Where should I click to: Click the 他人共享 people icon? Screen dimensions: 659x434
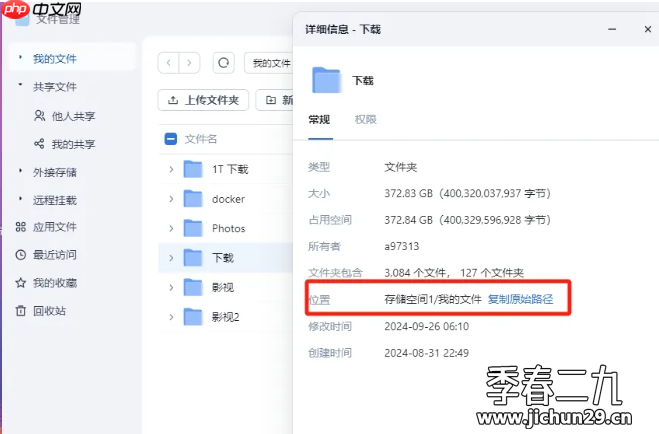pyautogui.click(x=40, y=116)
